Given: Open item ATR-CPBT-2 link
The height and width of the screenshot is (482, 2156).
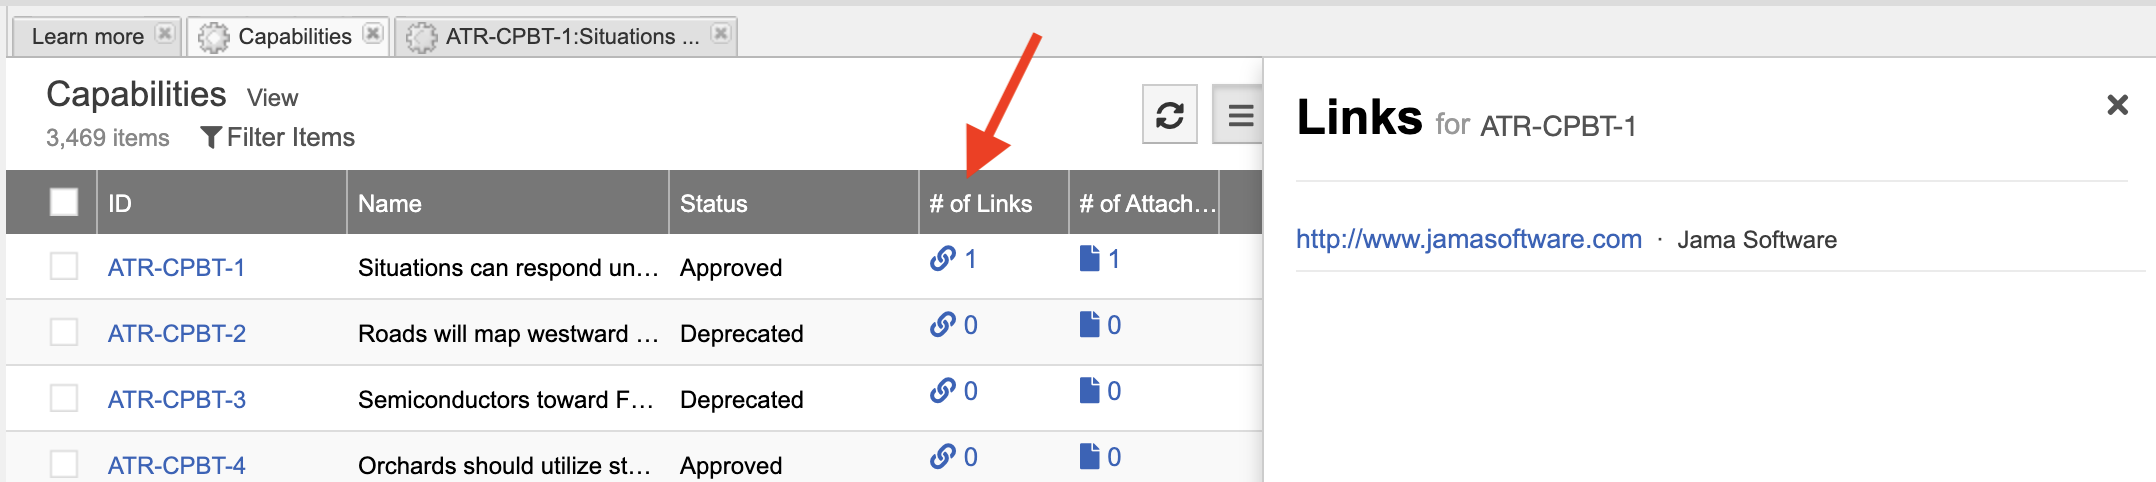Looking at the screenshot, I should click(x=177, y=333).
